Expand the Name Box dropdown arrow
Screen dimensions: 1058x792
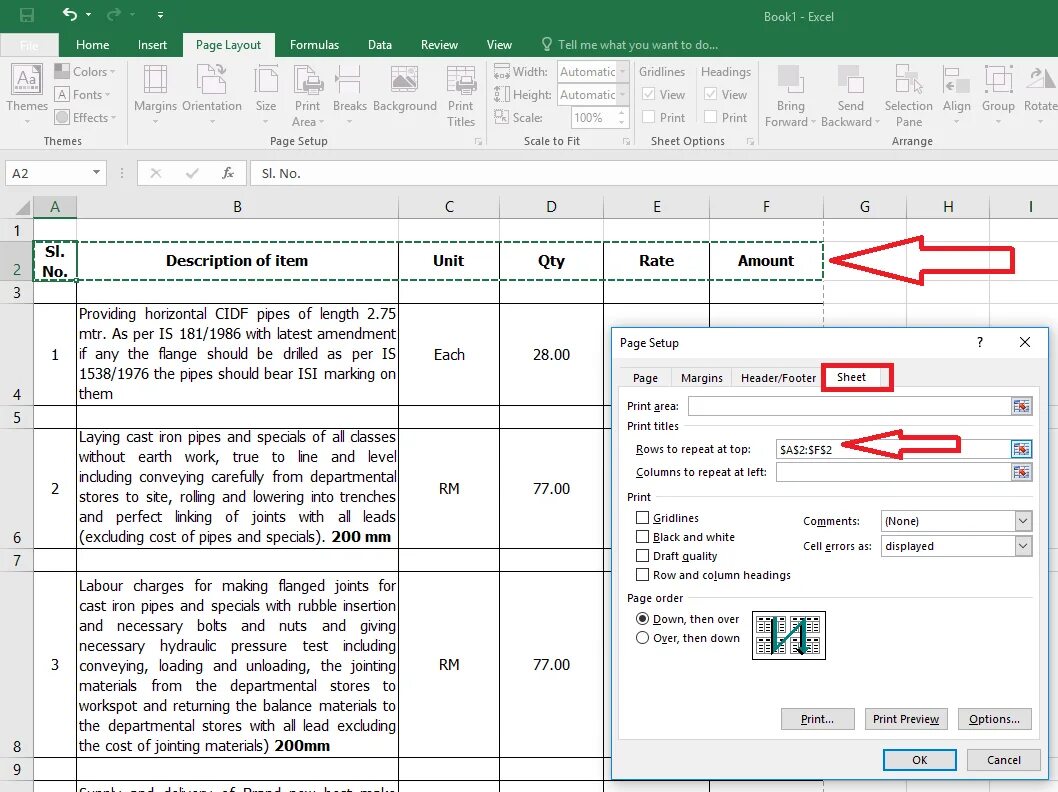[96, 173]
